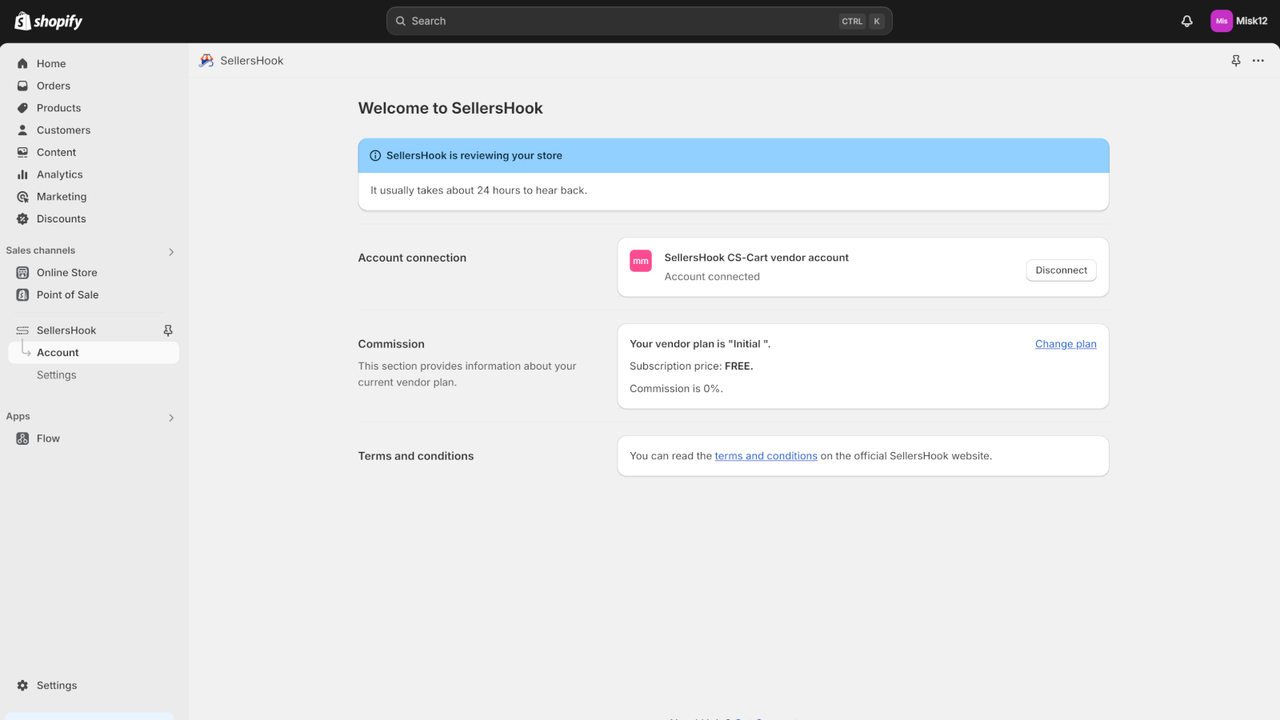The width and height of the screenshot is (1280, 720).
Task: Click the Misk12 store name
Action: click(1252, 21)
